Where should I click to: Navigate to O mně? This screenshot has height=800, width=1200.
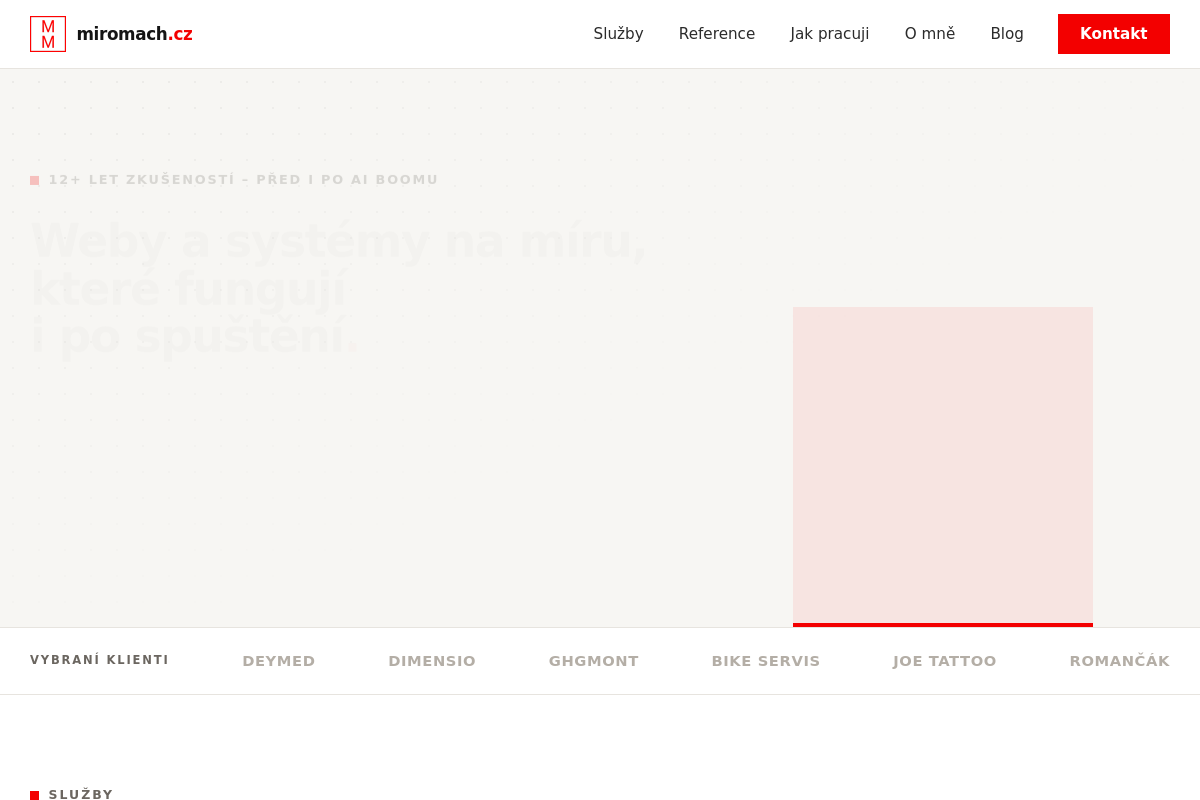(930, 34)
